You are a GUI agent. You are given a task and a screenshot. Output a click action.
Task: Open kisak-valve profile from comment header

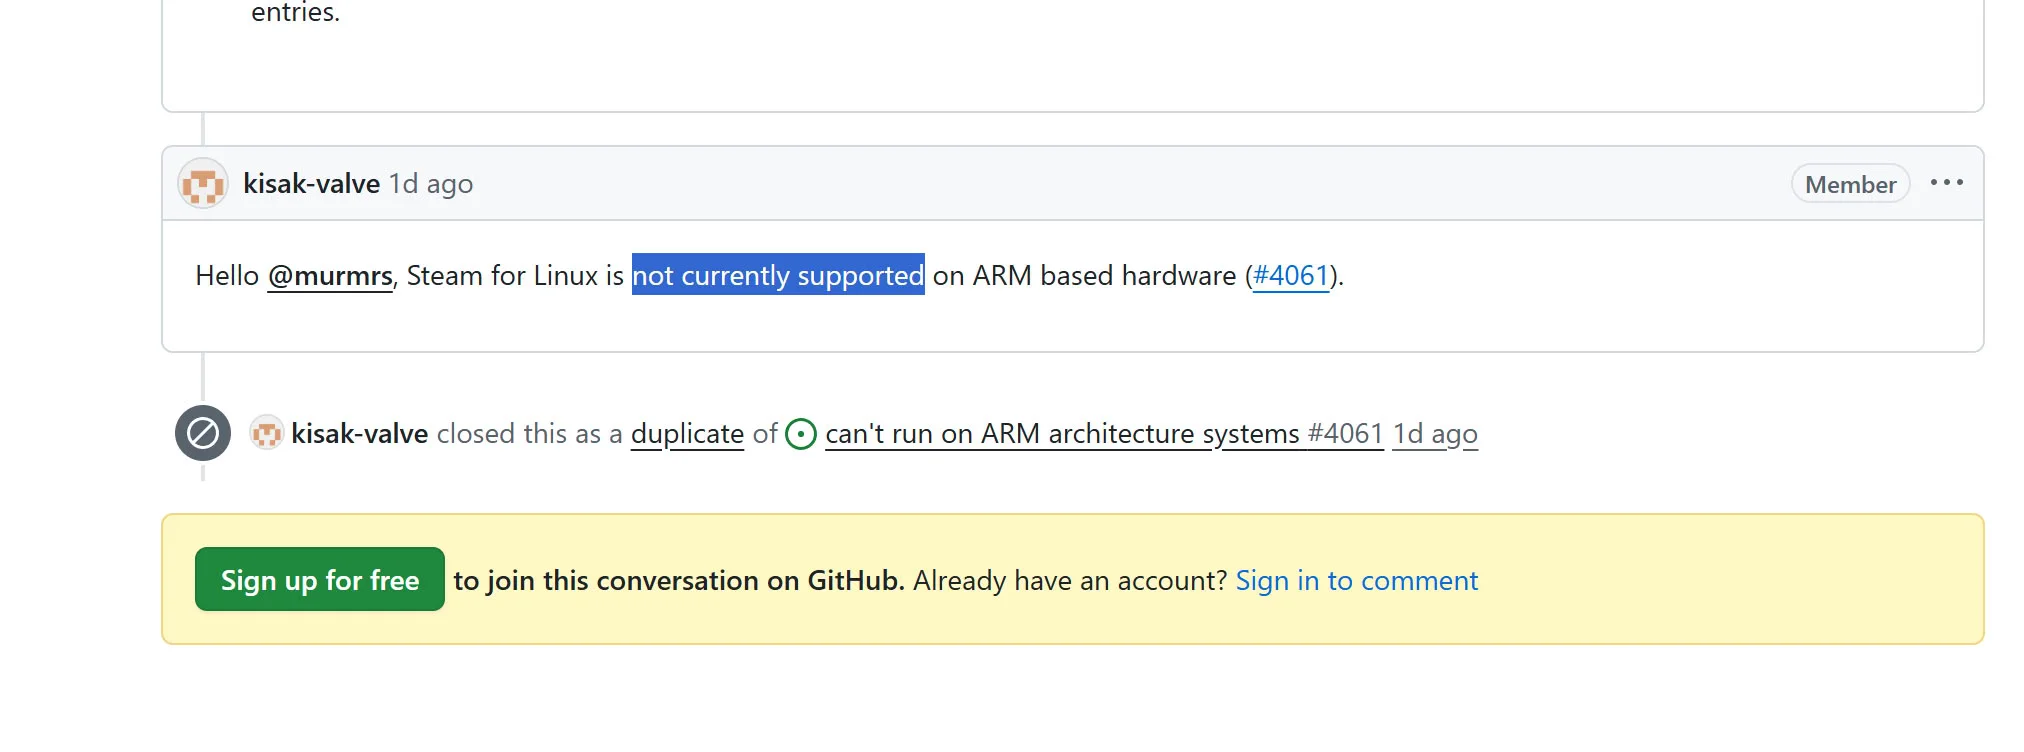click(311, 184)
